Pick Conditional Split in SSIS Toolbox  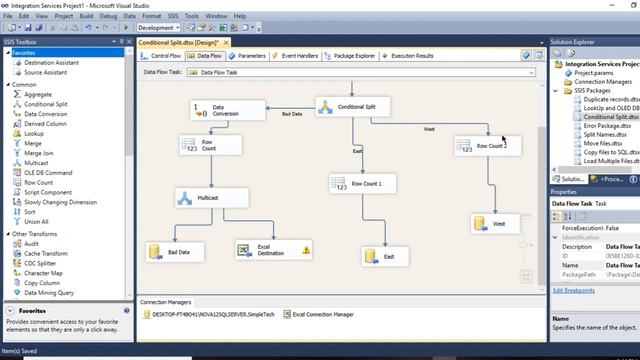pyautogui.click(x=45, y=104)
